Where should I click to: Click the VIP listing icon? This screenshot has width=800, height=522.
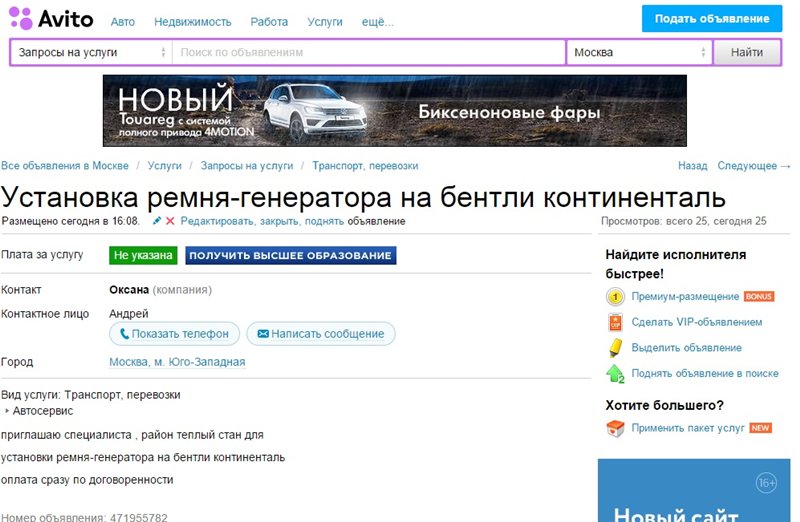[x=615, y=322]
